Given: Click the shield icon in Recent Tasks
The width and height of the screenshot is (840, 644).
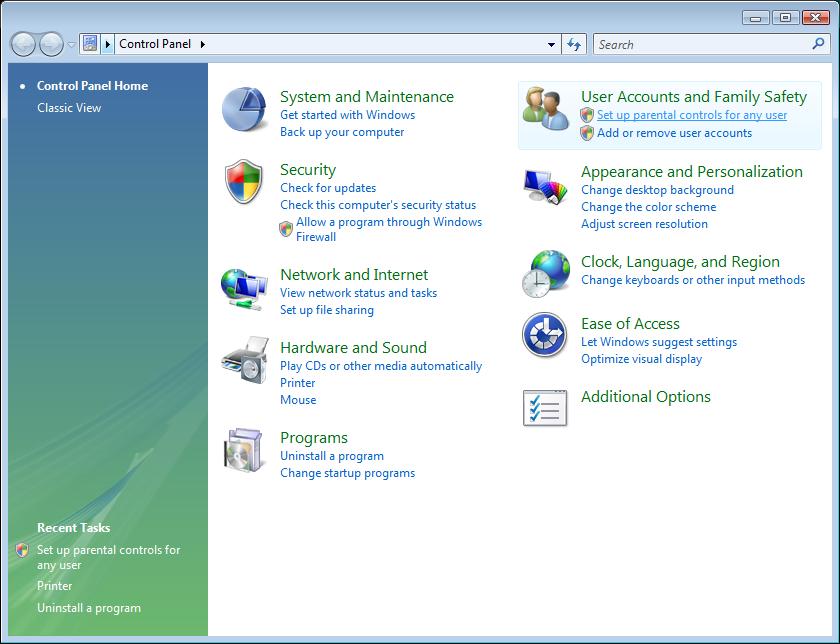Looking at the screenshot, I should 22,550.
